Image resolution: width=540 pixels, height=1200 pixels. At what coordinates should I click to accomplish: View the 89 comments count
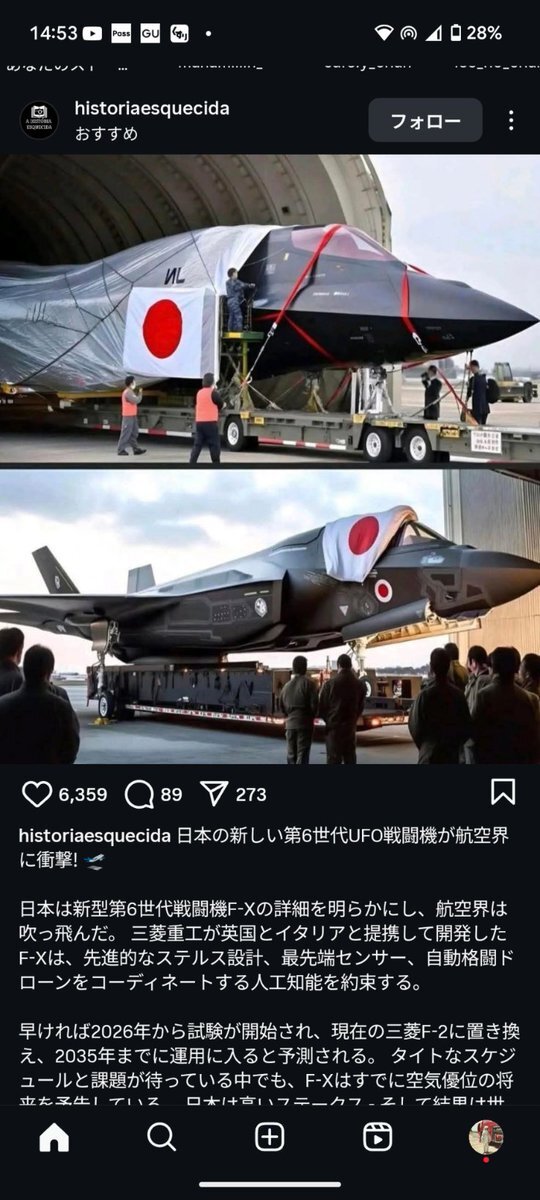point(171,795)
